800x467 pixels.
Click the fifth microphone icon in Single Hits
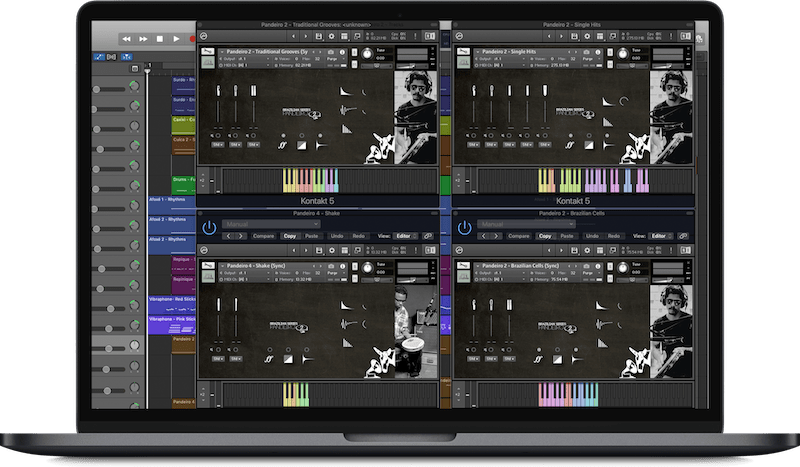click(x=545, y=90)
